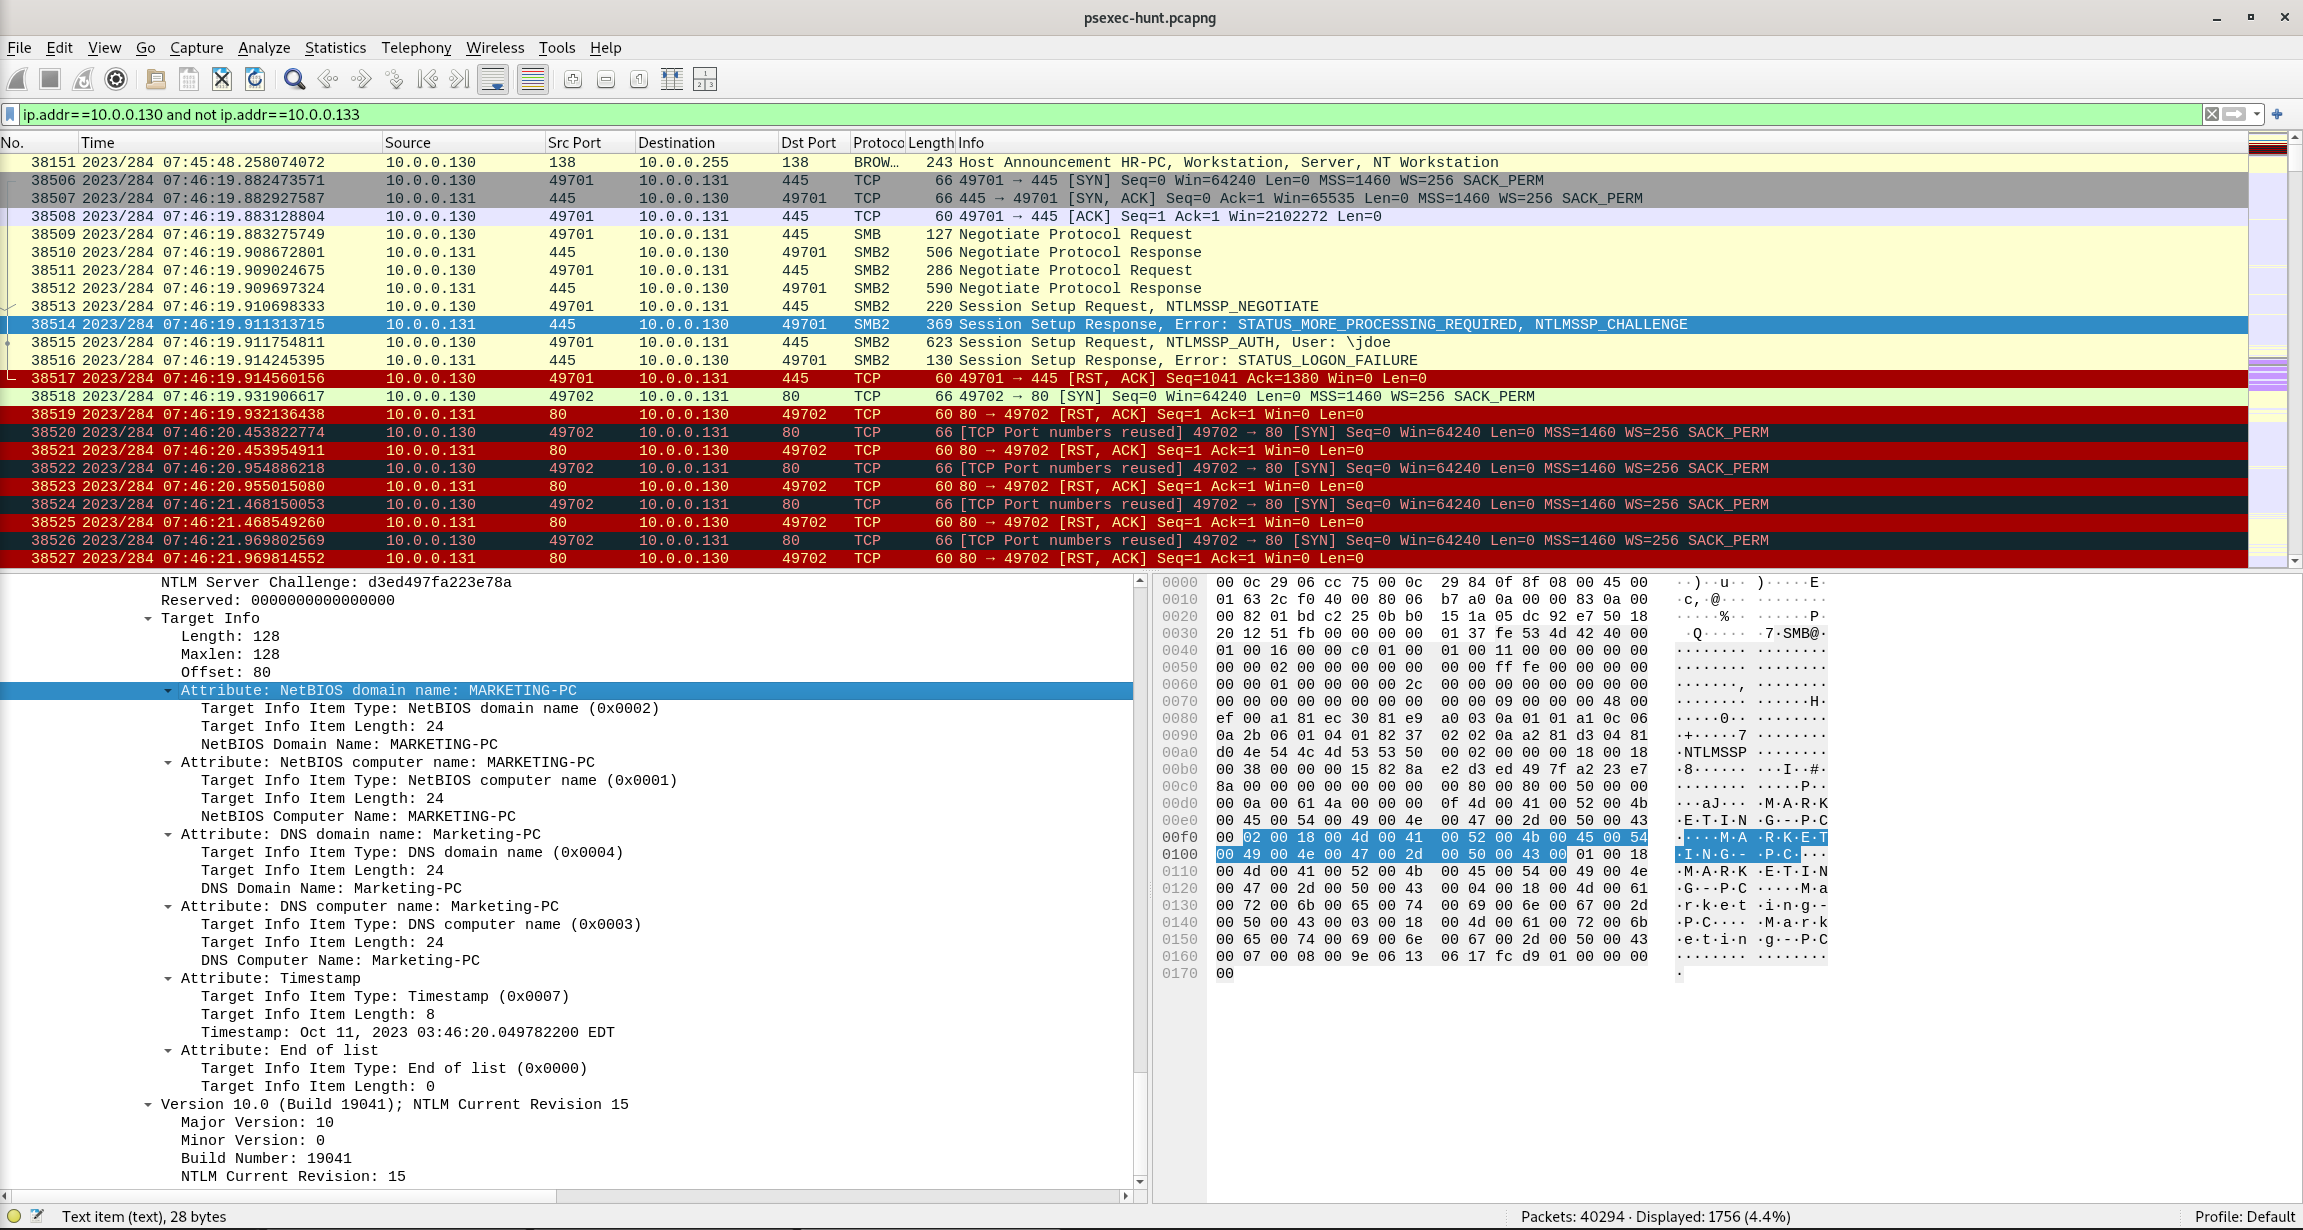Go forward in packet history
The height and width of the screenshot is (1230, 2303).
click(361, 80)
